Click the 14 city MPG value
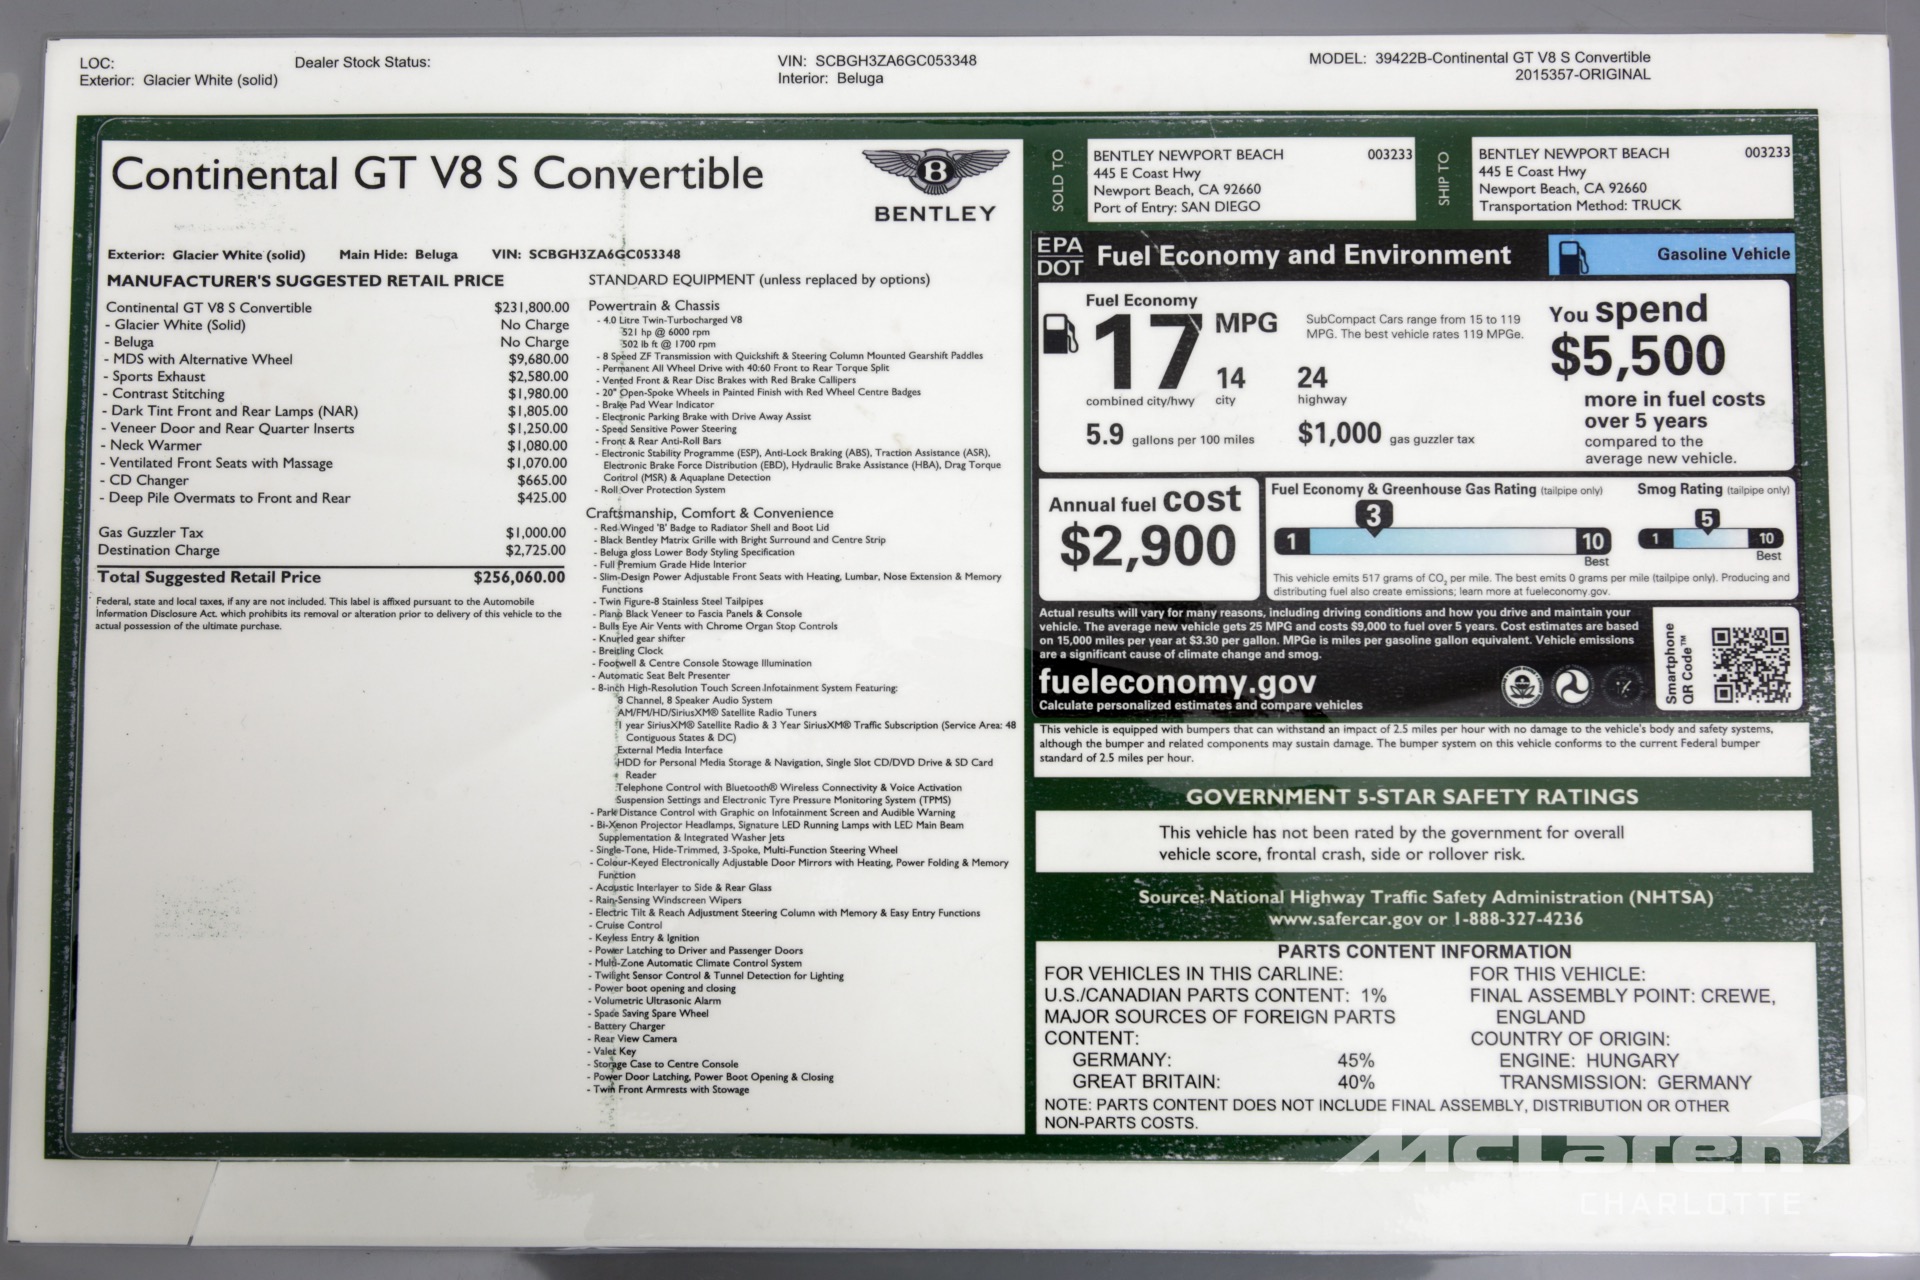1920x1280 pixels. [1230, 379]
